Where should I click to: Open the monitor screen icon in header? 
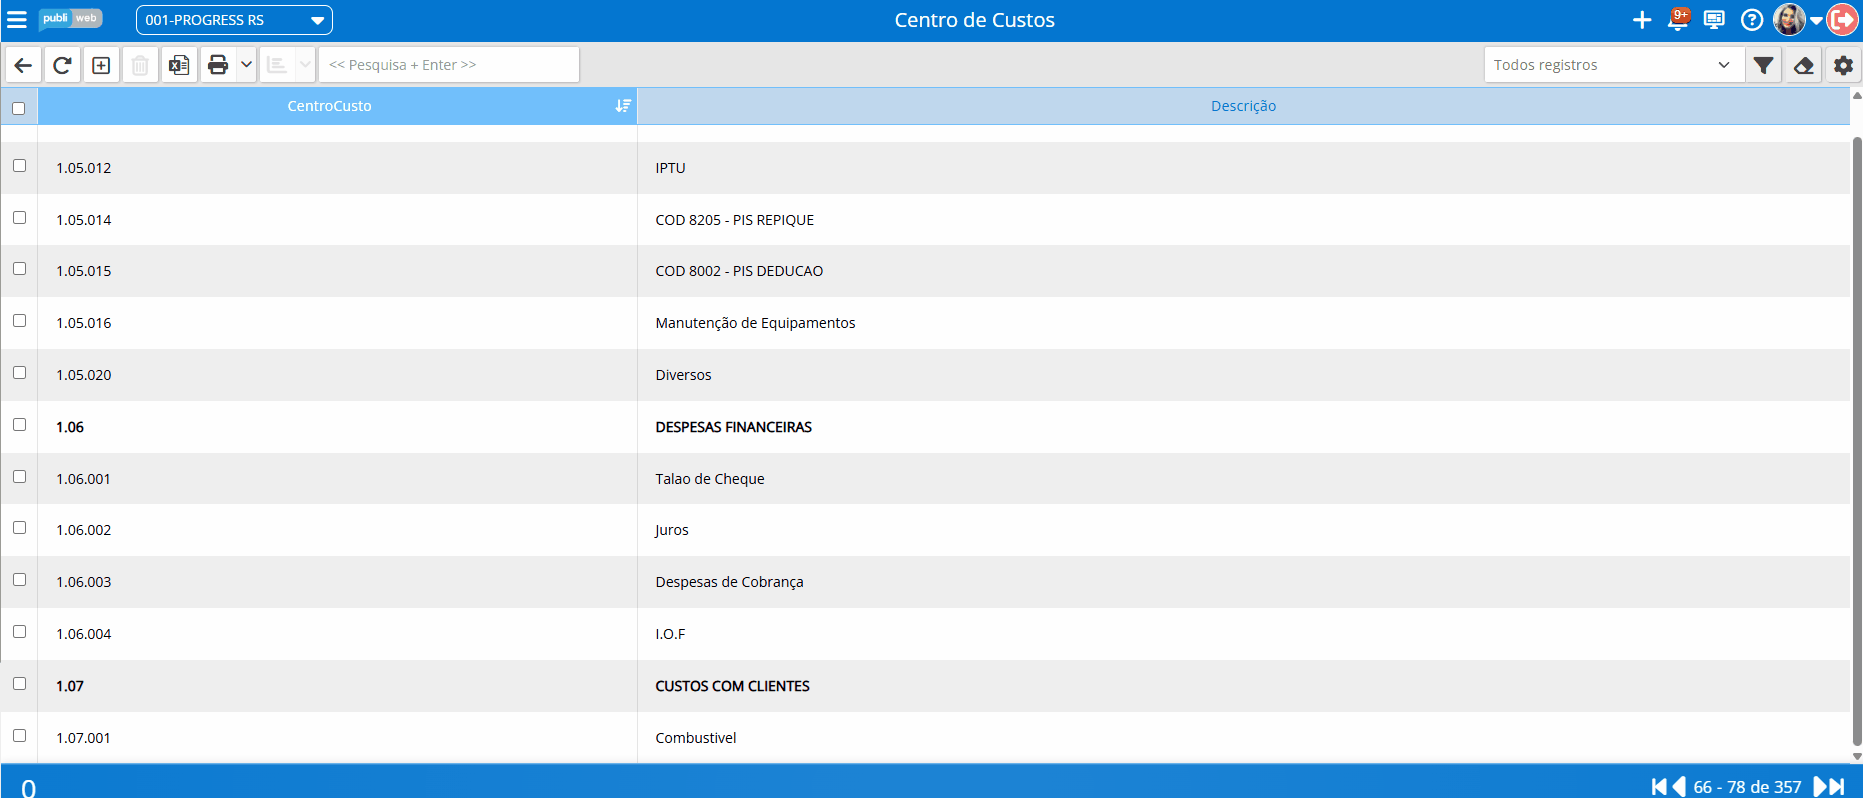pos(1714,20)
